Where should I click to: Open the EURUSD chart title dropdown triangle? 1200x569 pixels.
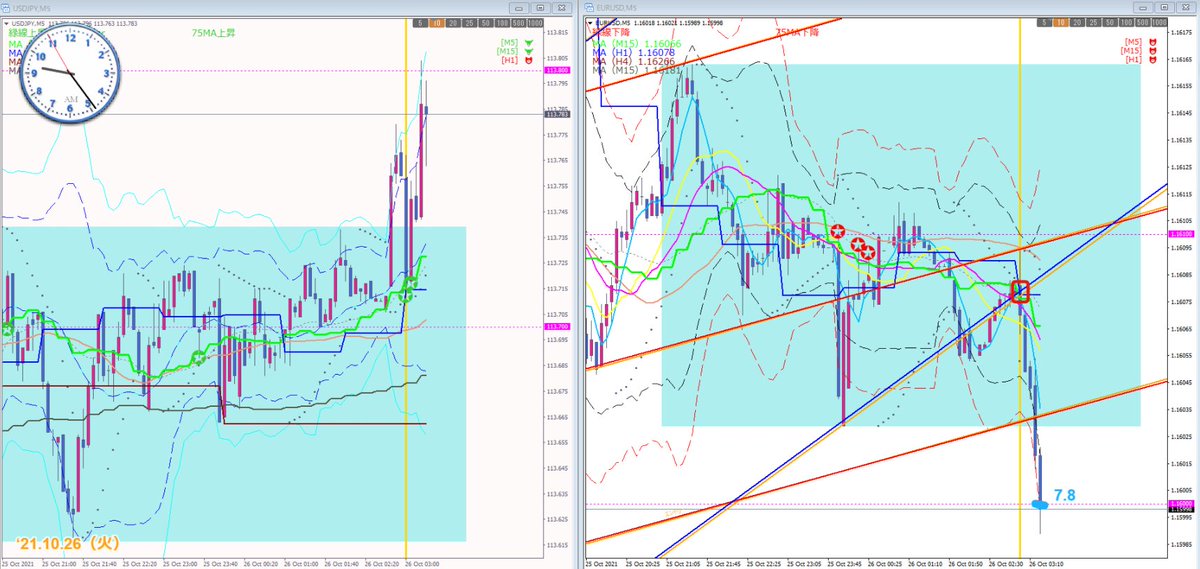coord(590,23)
